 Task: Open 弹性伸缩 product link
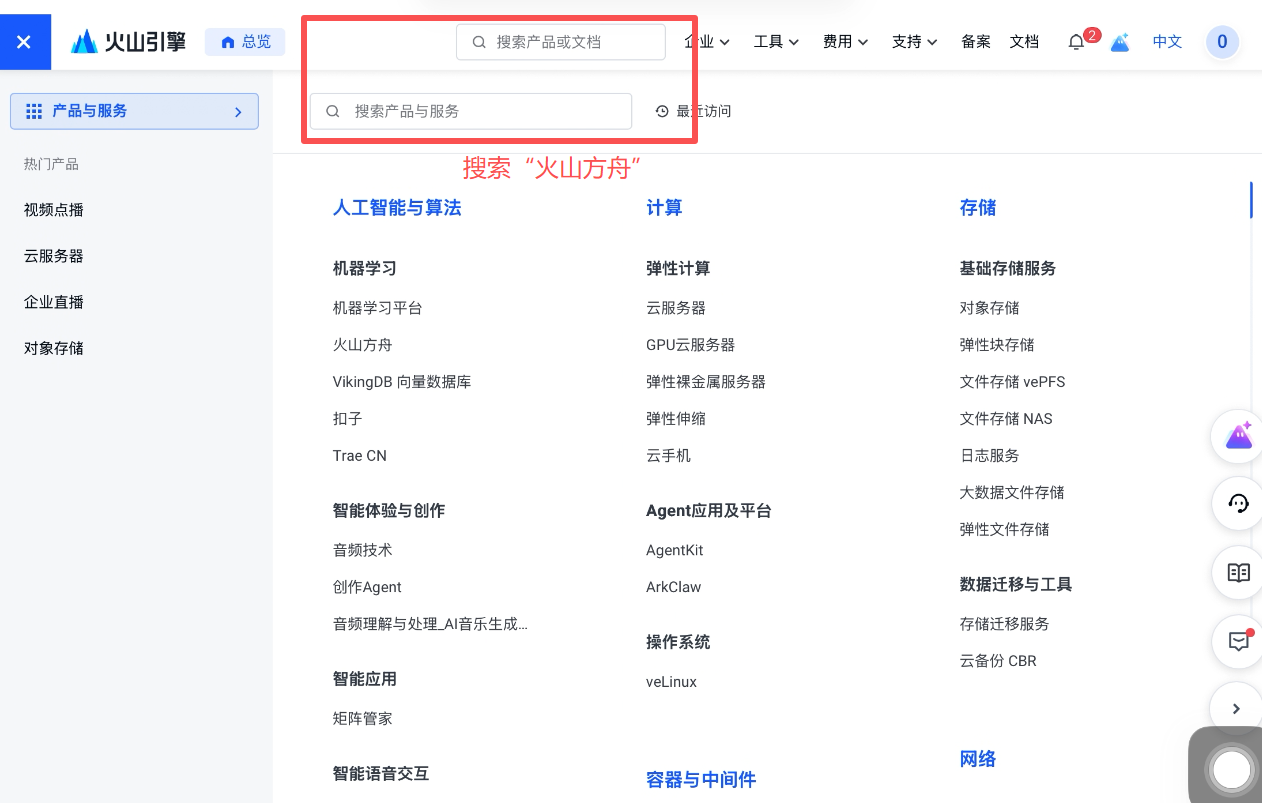676,419
